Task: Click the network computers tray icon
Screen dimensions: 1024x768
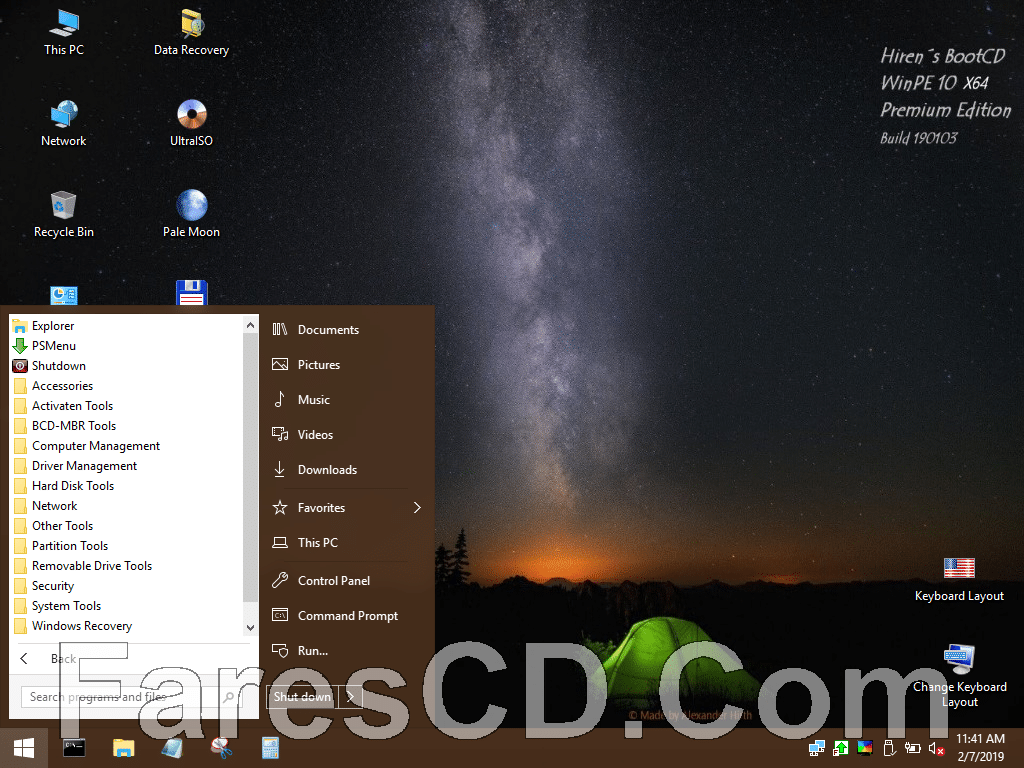Action: click(x=816, y=748)
